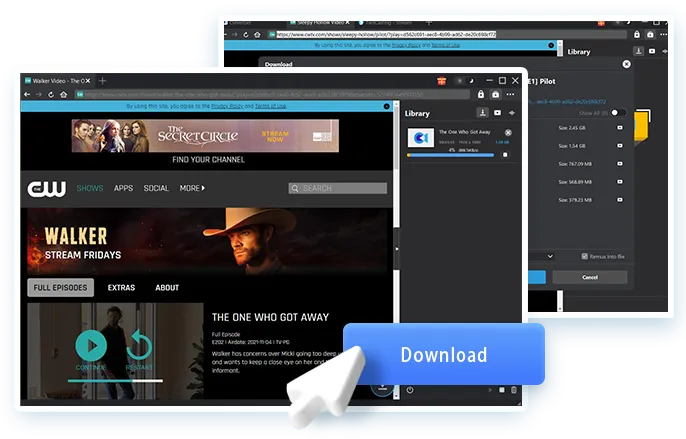This screenshot has width=686, height=439.
Task: Click the episode playback progress bar
Action: [x=115, y=381]
